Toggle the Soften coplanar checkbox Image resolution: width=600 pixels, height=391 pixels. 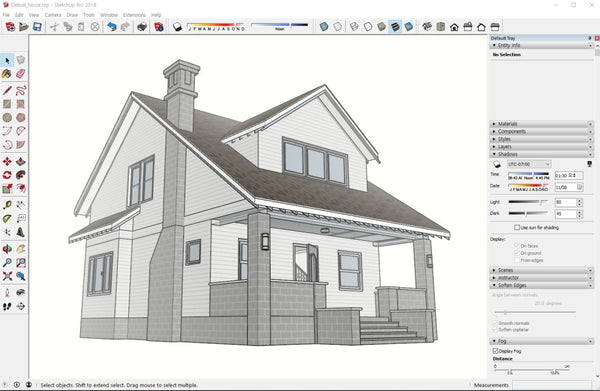[495, 329]
